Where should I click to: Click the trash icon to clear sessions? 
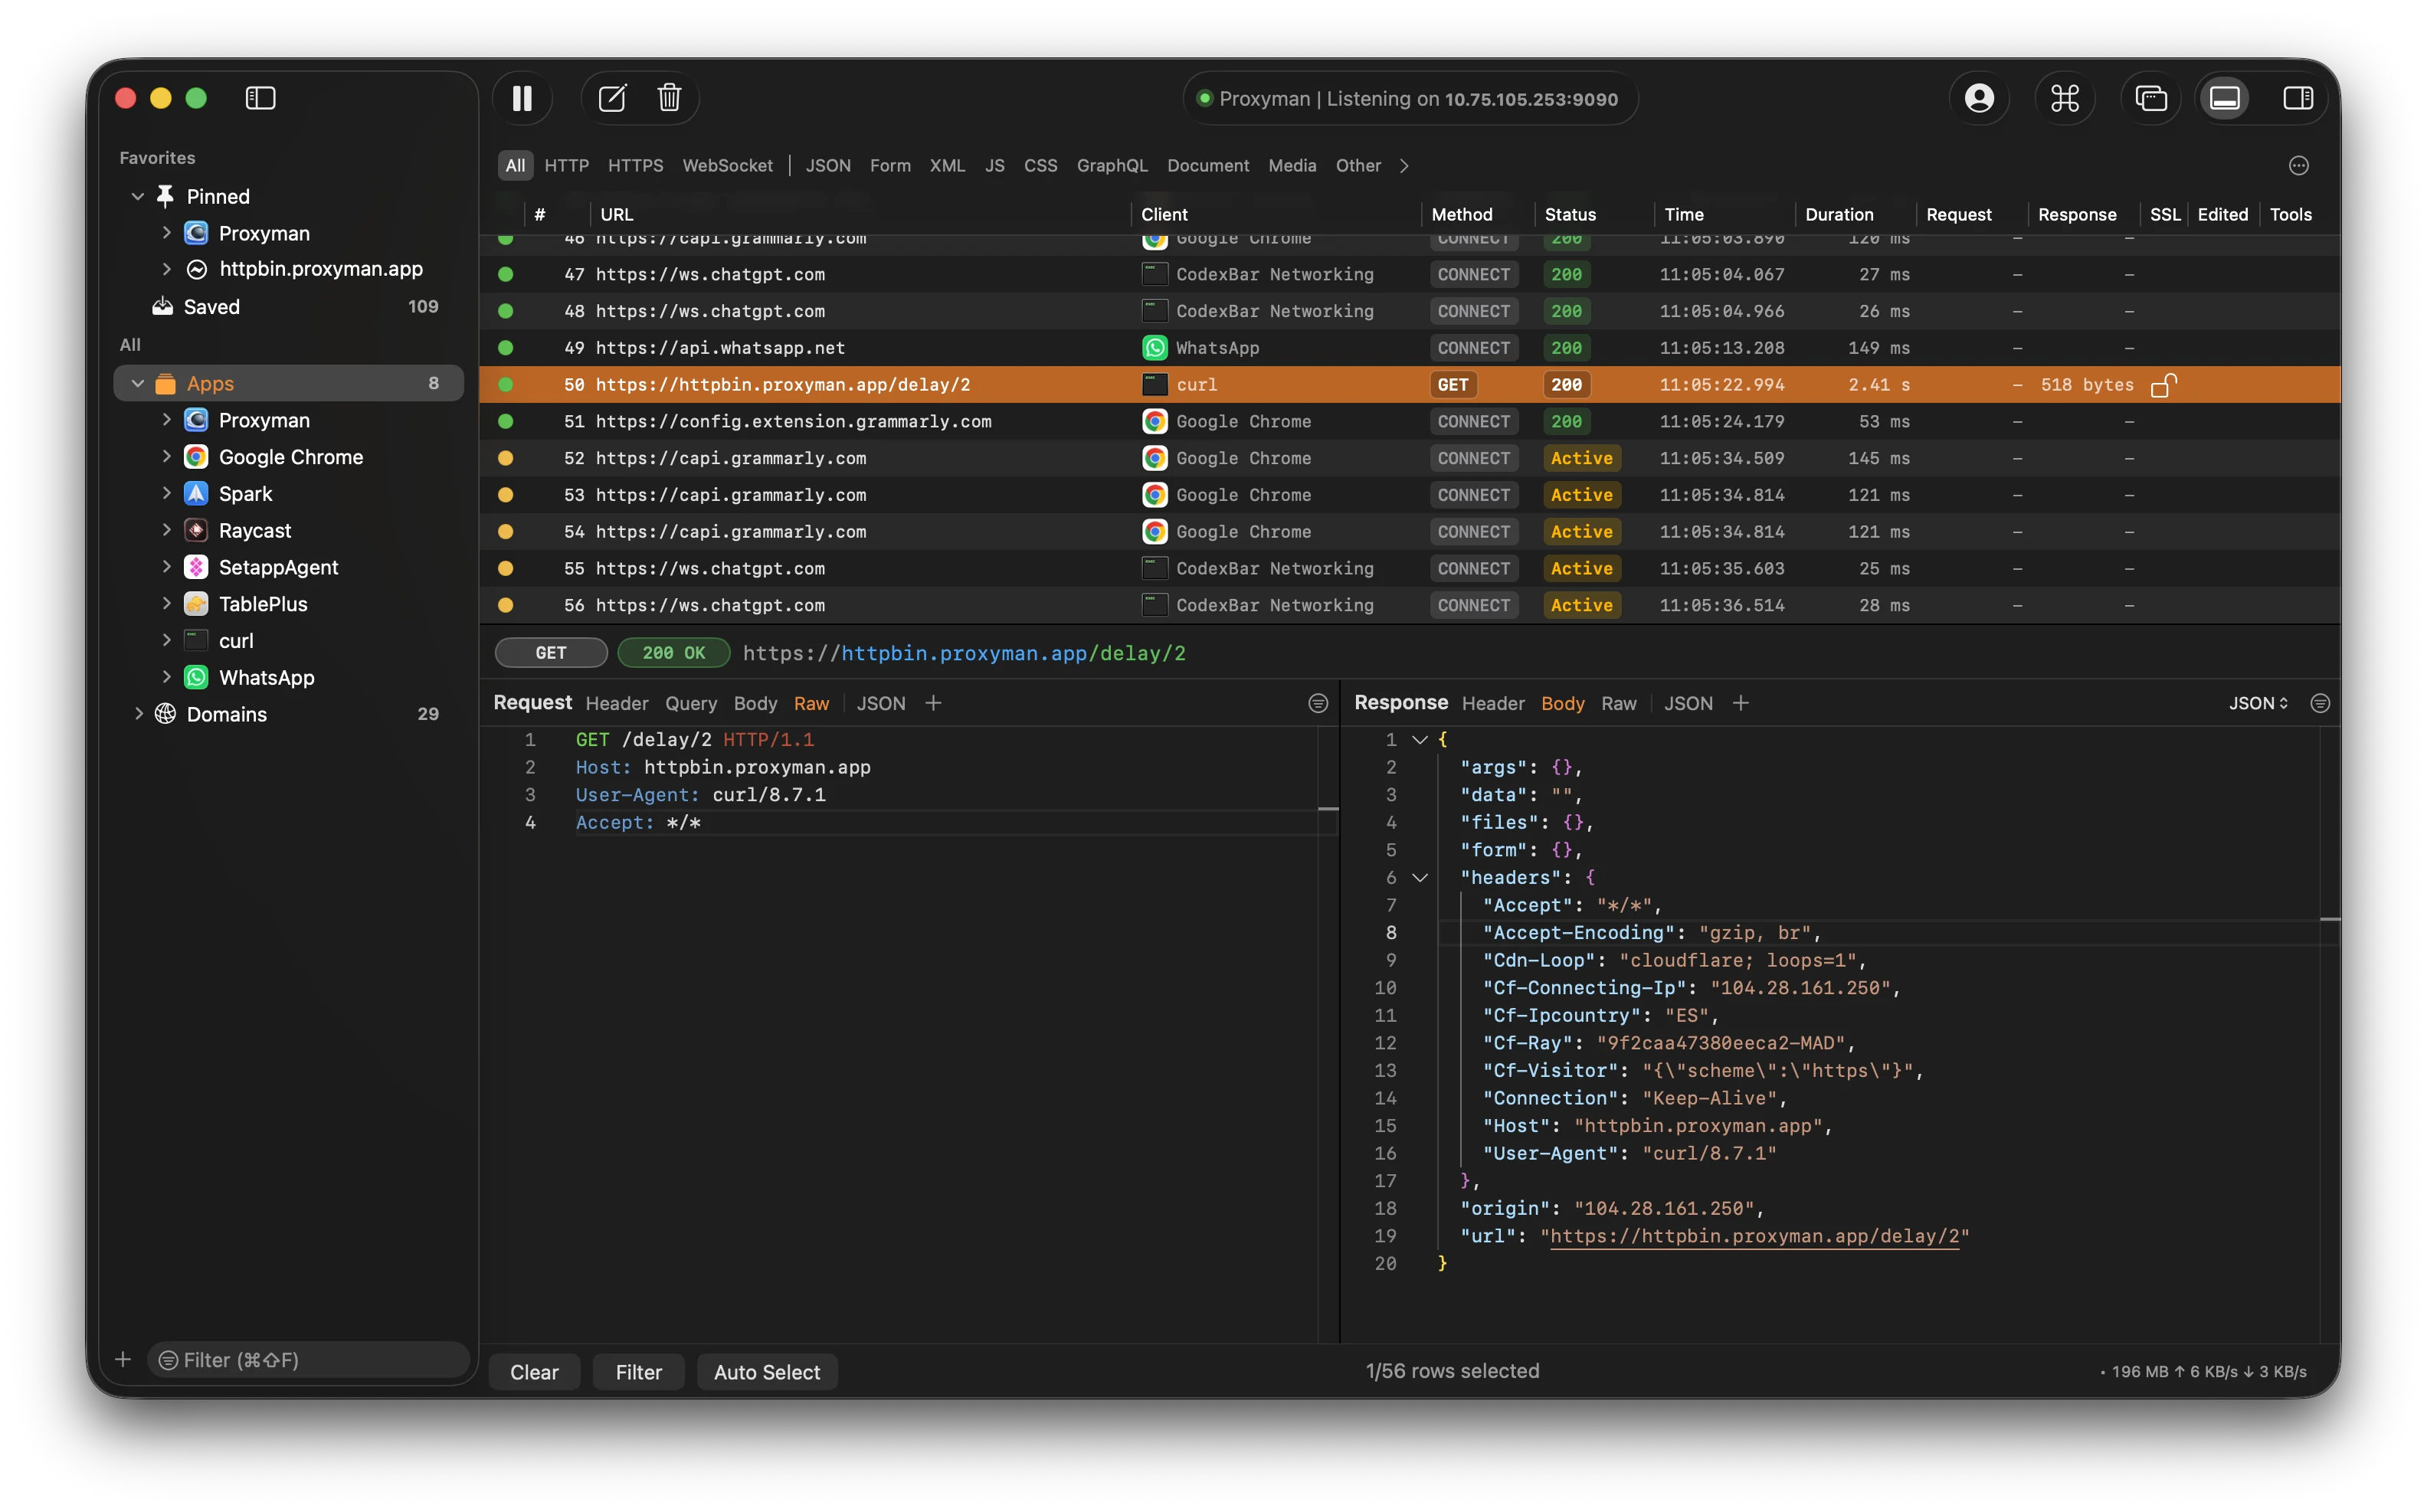[x=669, y=98]
